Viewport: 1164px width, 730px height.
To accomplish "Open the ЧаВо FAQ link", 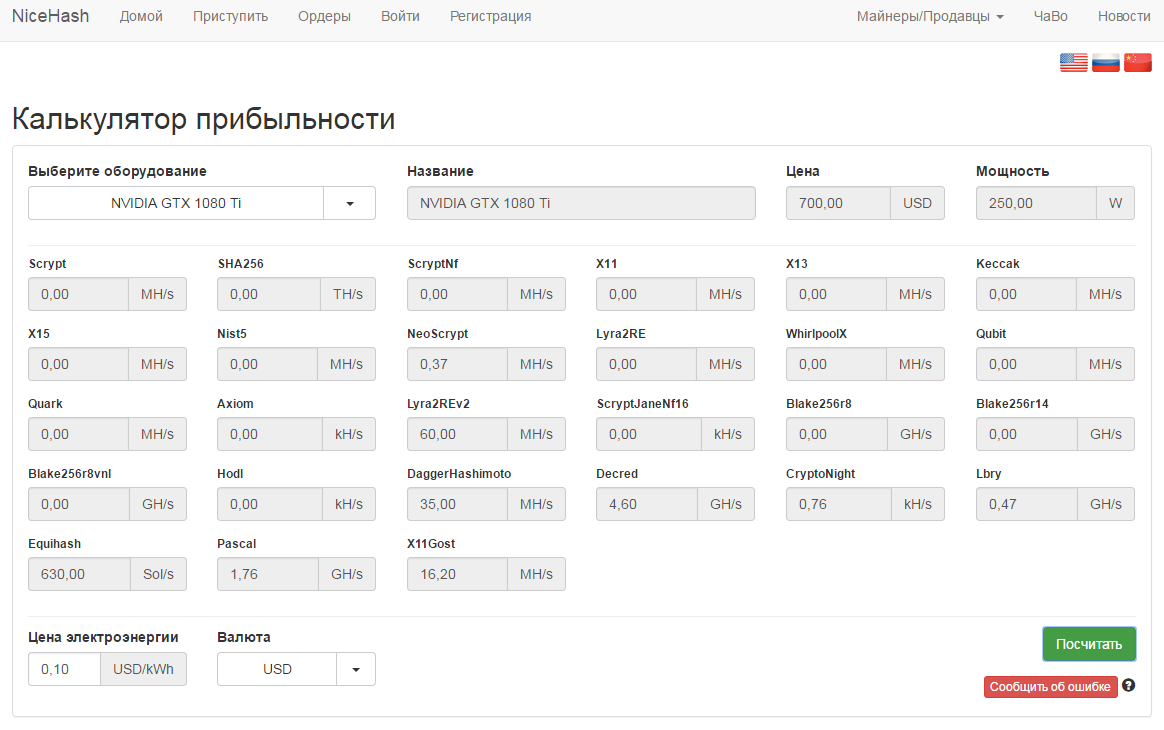I will click(x=1050, y=16).
